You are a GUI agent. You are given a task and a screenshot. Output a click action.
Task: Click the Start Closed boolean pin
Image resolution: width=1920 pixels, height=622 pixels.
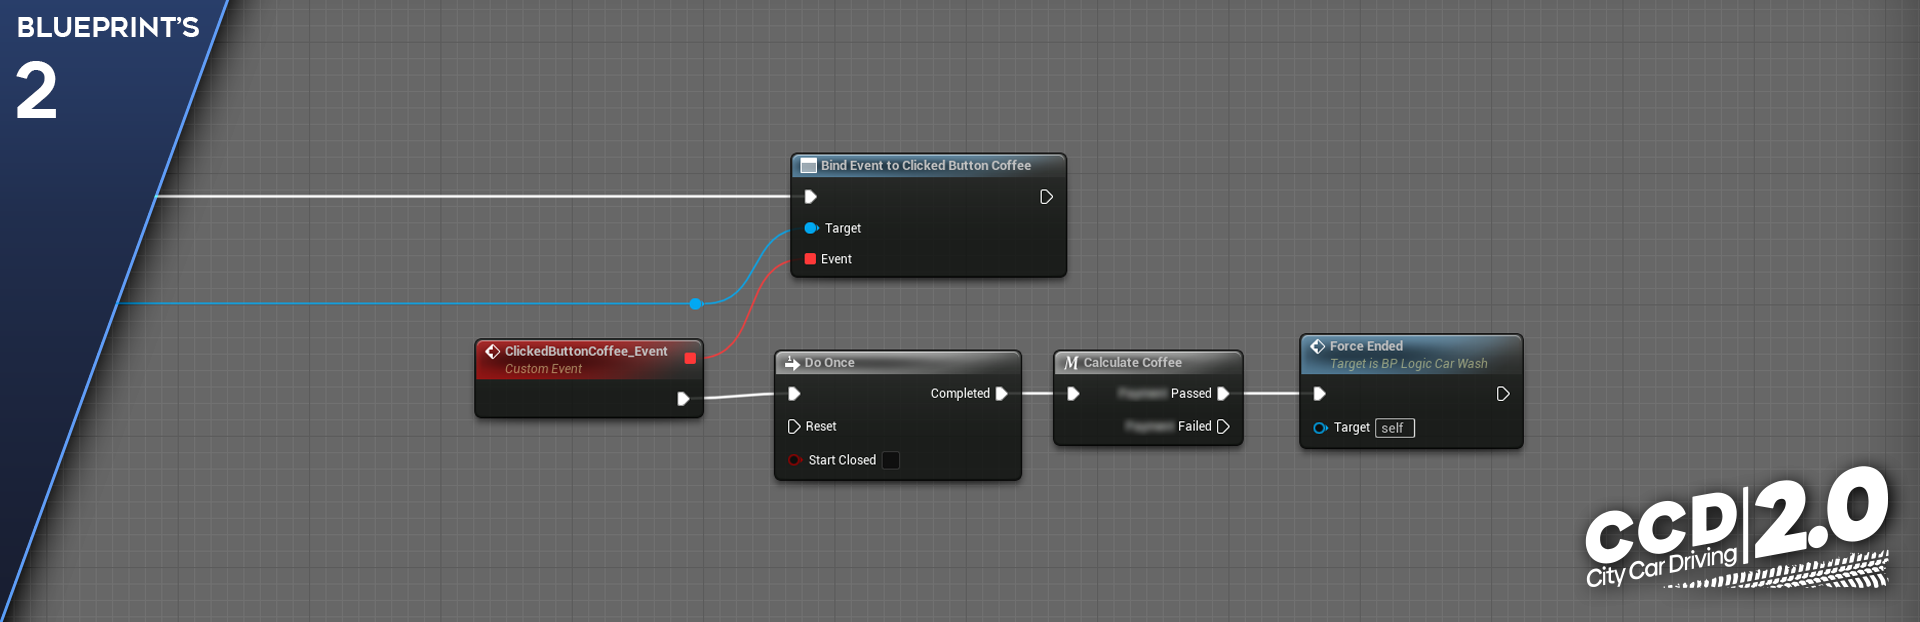click(794, 460)
